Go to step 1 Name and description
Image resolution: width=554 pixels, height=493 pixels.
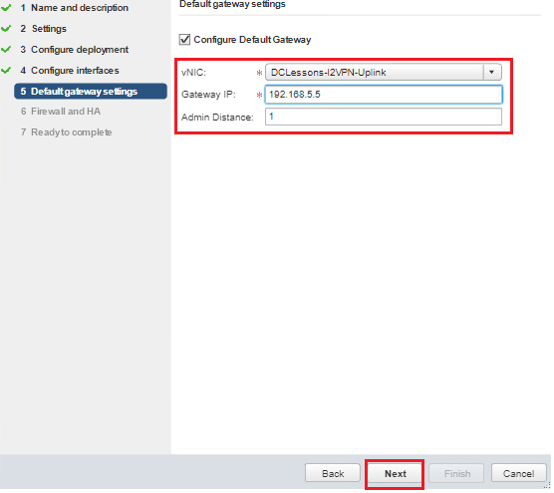click(74, 7)
